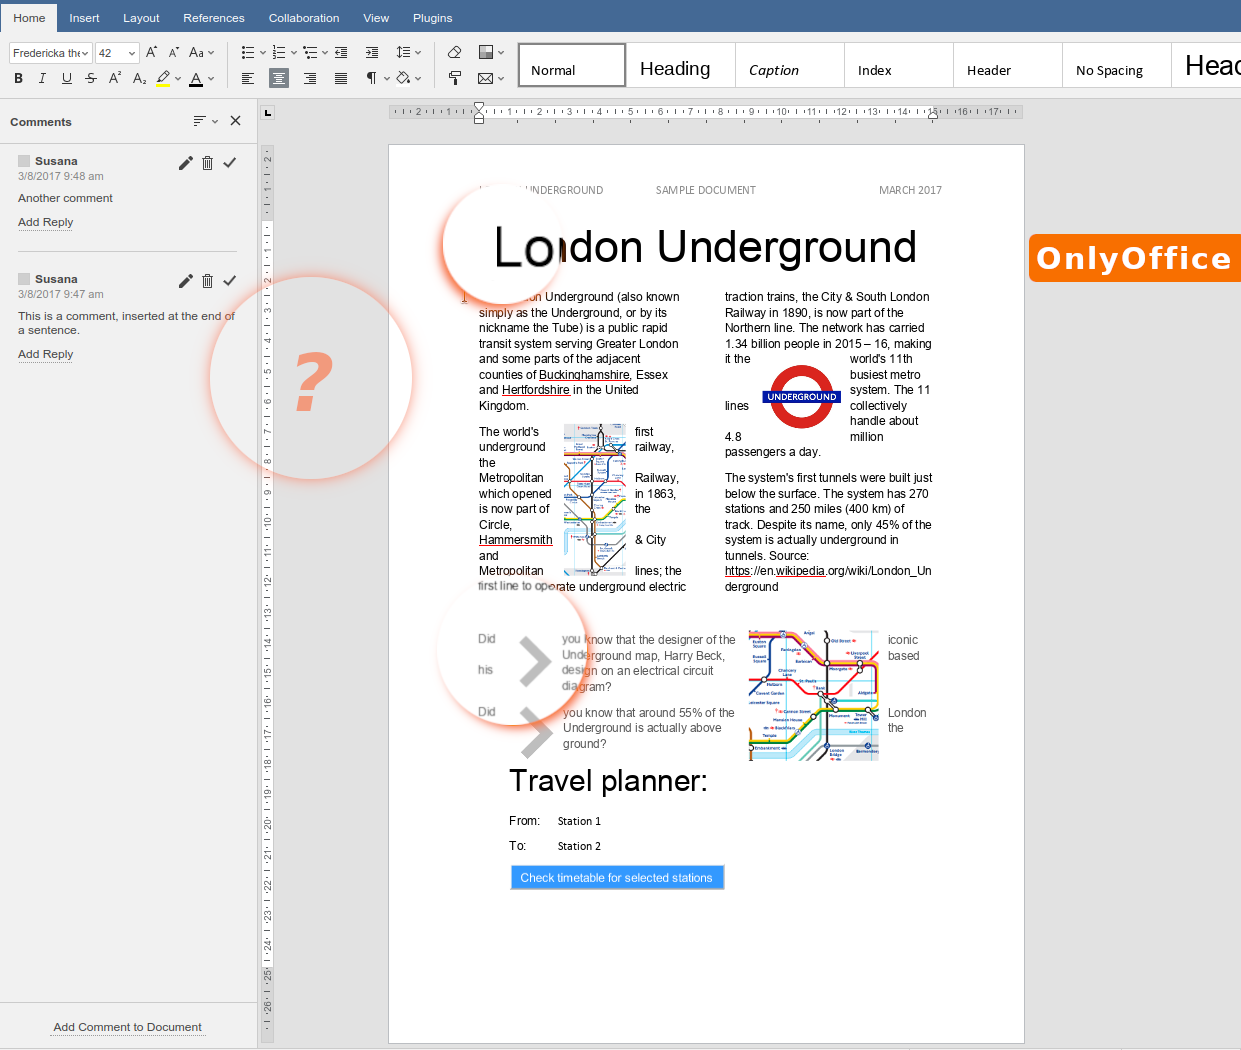Switch to the Layout tab
Screen dimensions: 1241x1050
[141, 18]
